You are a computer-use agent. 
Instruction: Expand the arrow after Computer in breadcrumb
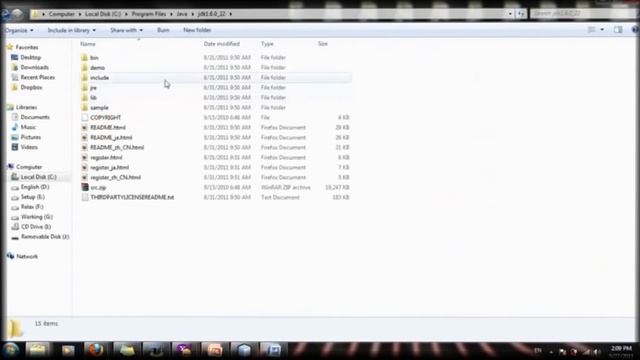click(80, 14)
